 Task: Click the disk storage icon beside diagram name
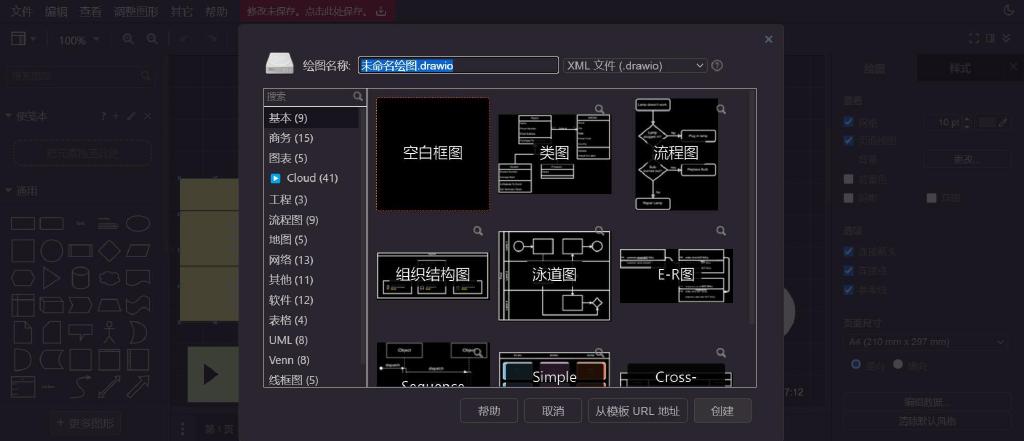[280, 65]
